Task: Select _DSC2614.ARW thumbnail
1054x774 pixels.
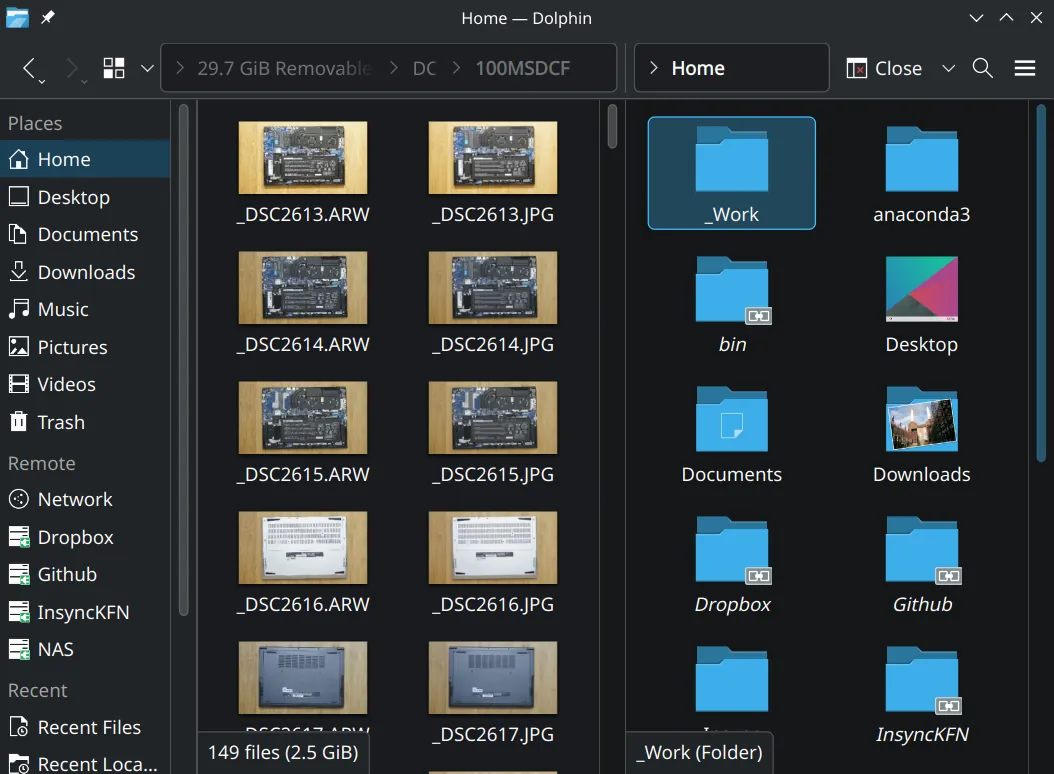Action: coord(302,287)
